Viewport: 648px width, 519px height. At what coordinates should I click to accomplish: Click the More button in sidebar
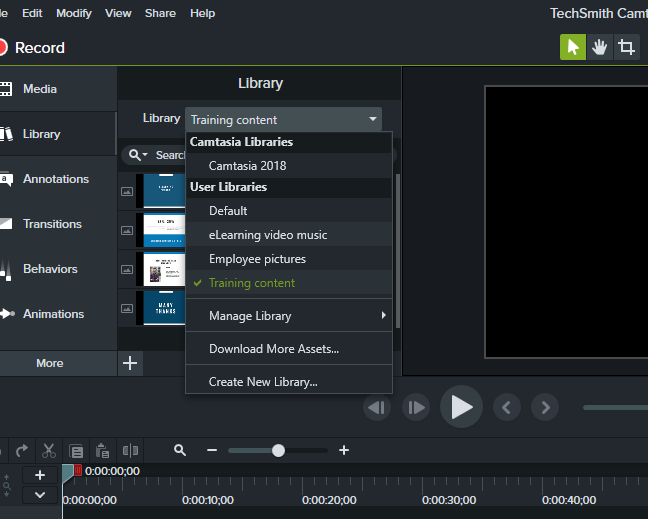click(58, 363)
